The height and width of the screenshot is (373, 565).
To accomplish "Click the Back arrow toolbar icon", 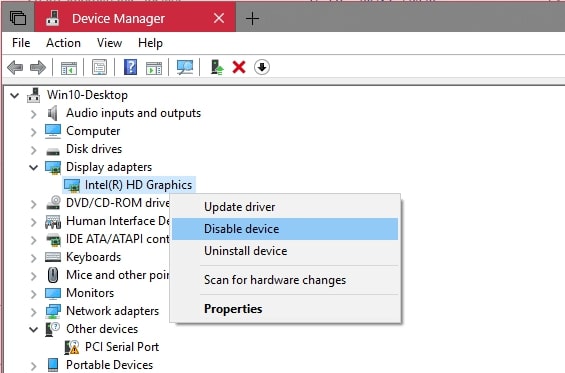I will point(15,67).
